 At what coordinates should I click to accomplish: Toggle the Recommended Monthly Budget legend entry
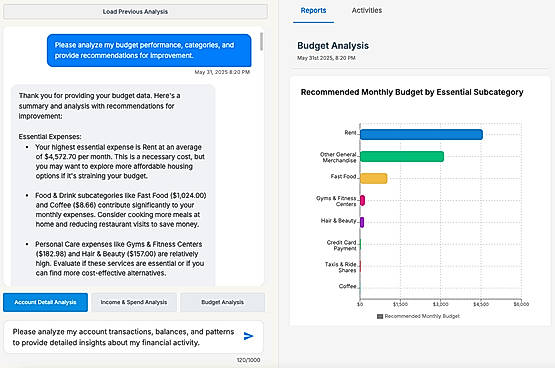418,316
